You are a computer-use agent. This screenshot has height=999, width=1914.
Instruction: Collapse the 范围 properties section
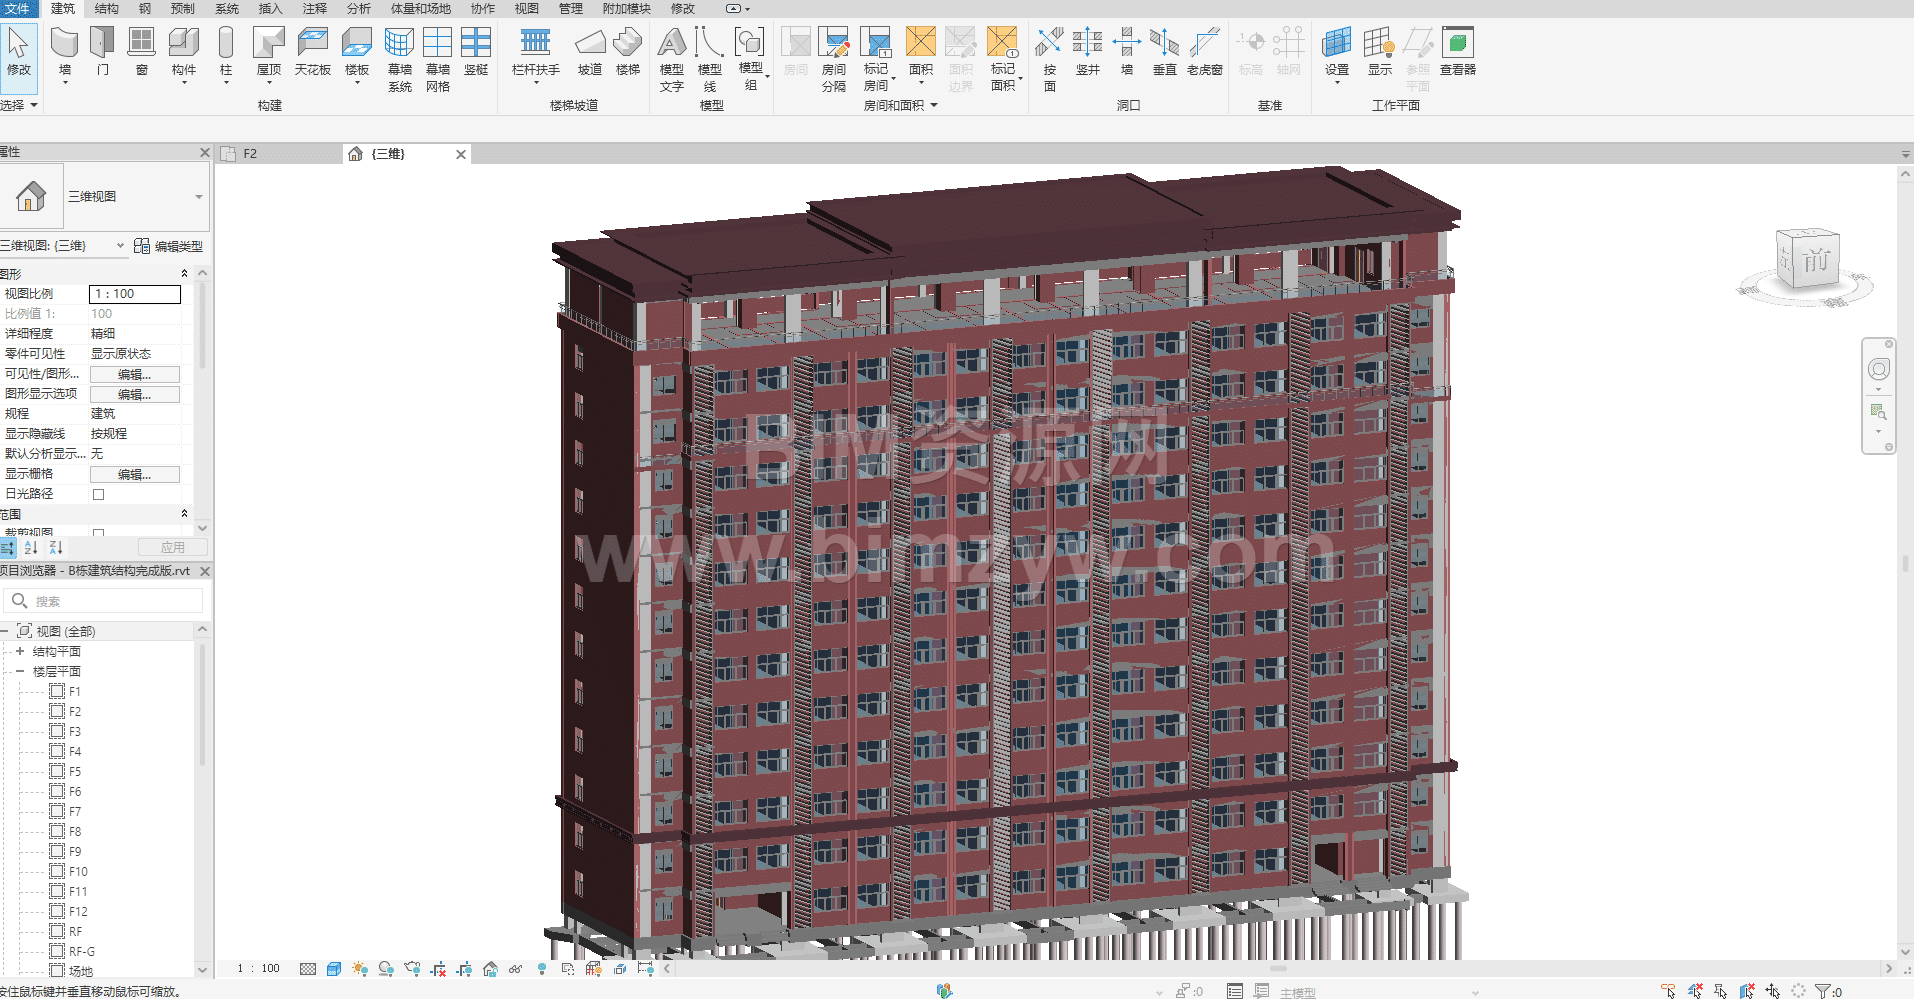pos(184,513)
